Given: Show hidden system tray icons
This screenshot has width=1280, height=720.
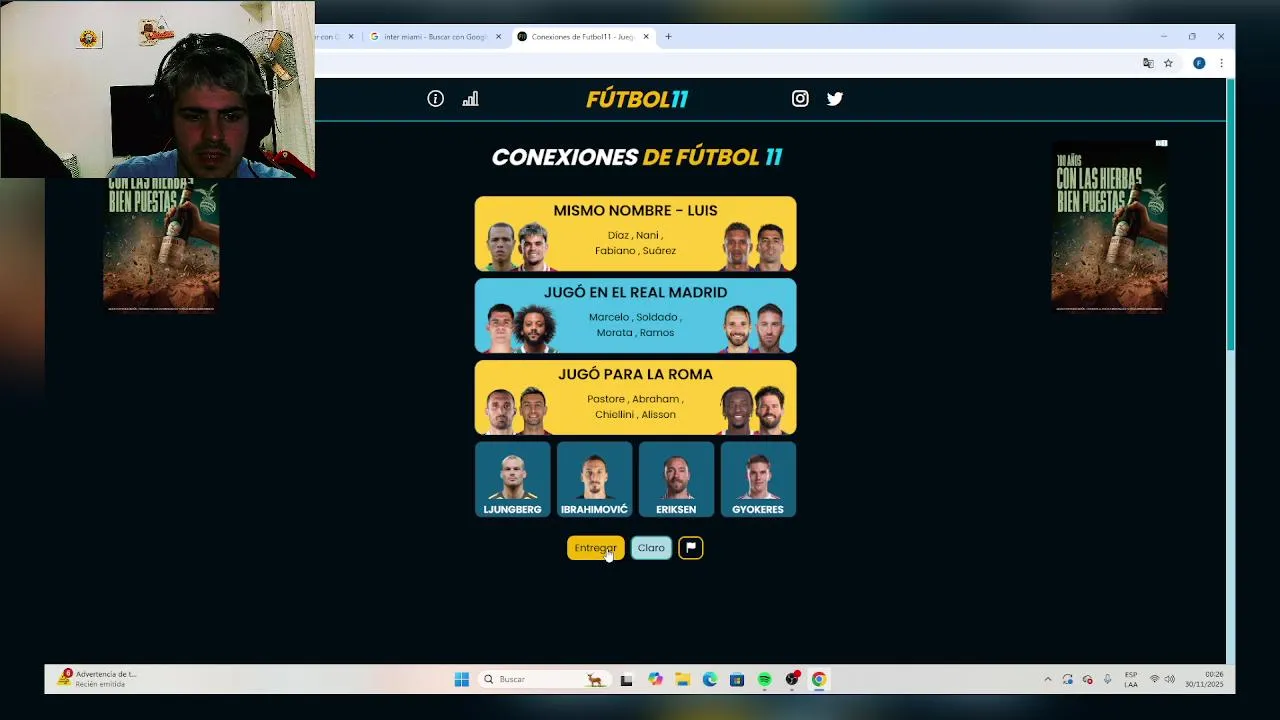Looking at the screenshot, I should pos(1048,679).
